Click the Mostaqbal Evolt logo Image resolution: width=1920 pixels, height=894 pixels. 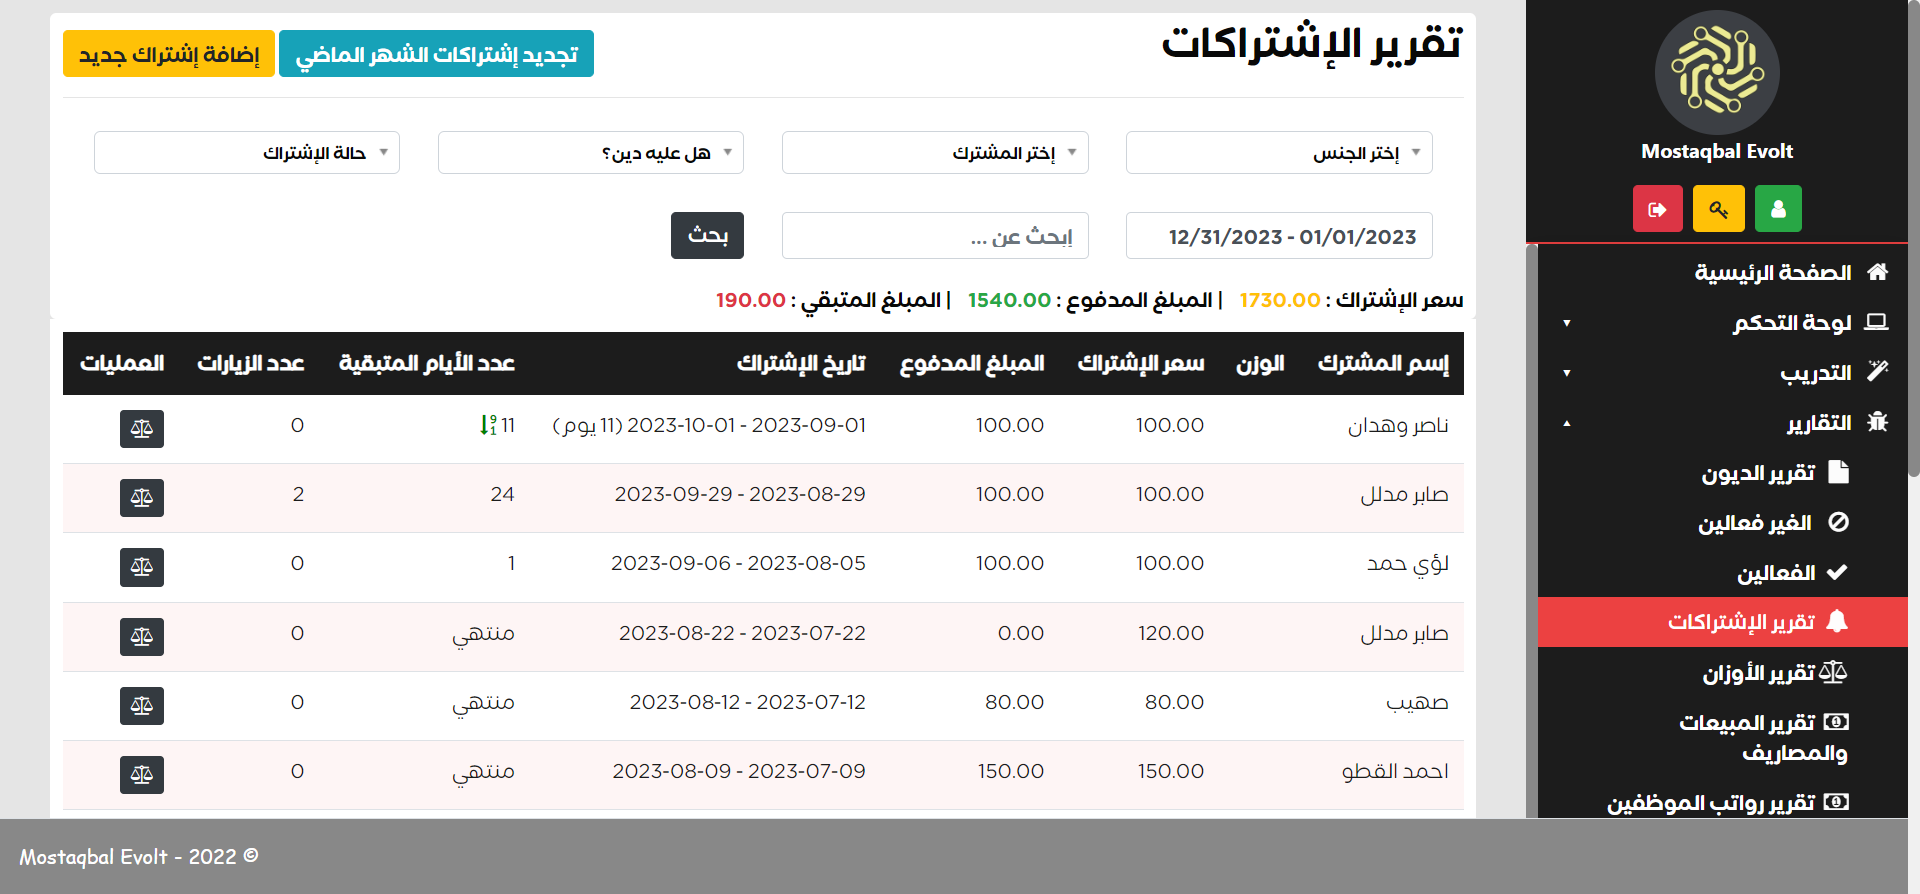pyautogui.click(x=1717, y=73)
